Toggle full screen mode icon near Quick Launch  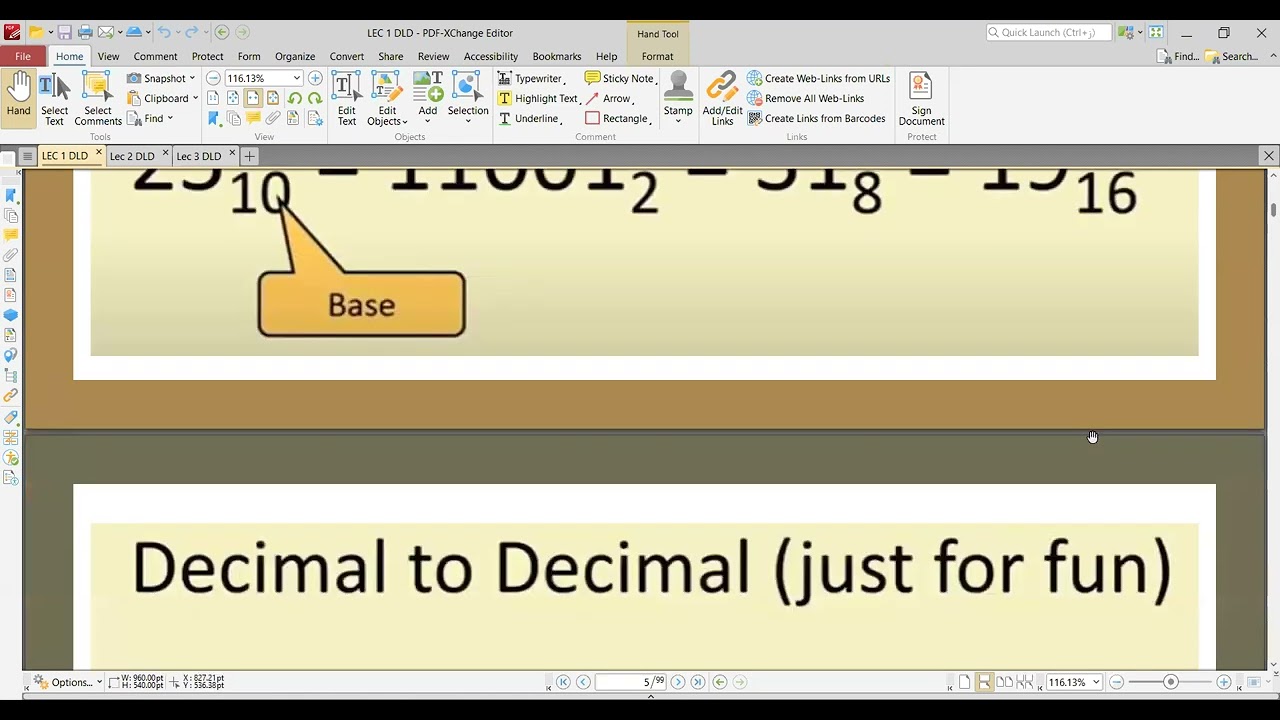click(x=1156, y=33)
